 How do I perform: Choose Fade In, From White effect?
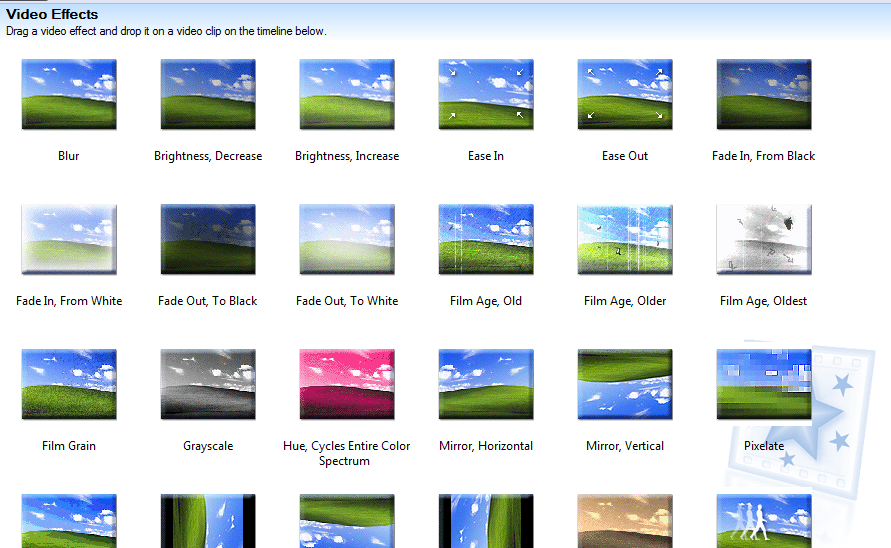[69, 239]
